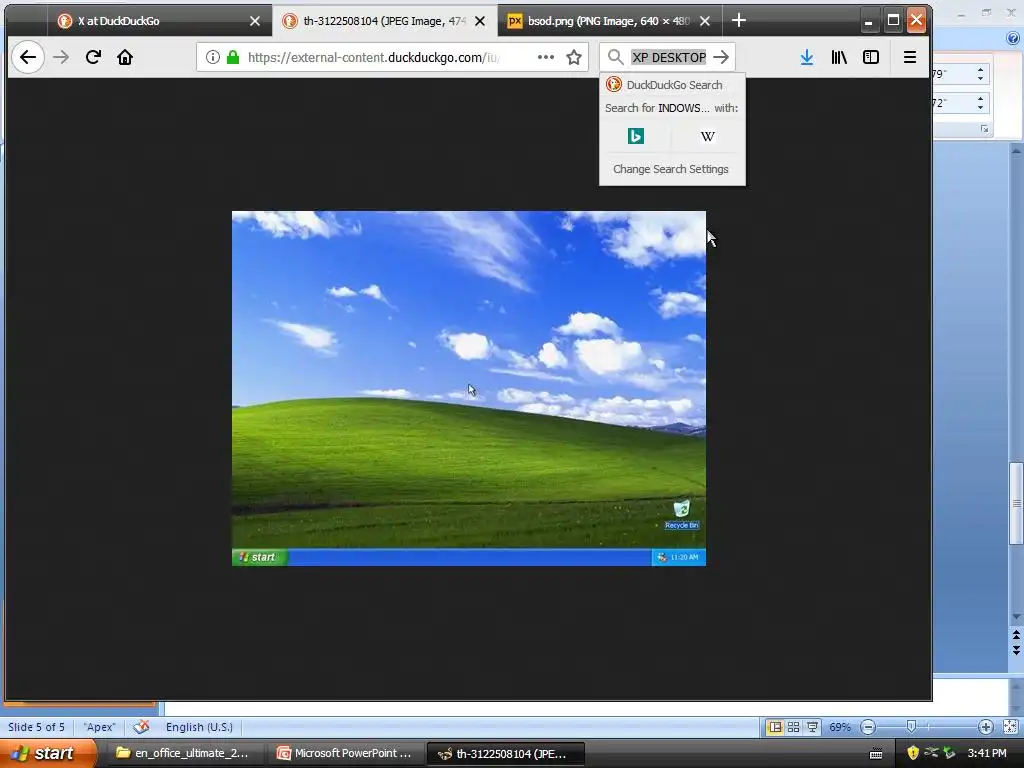The width and height of the screenshot is (1024, 768).
Task: Bookmark this page with the star icon
Action: pos(574,57)
